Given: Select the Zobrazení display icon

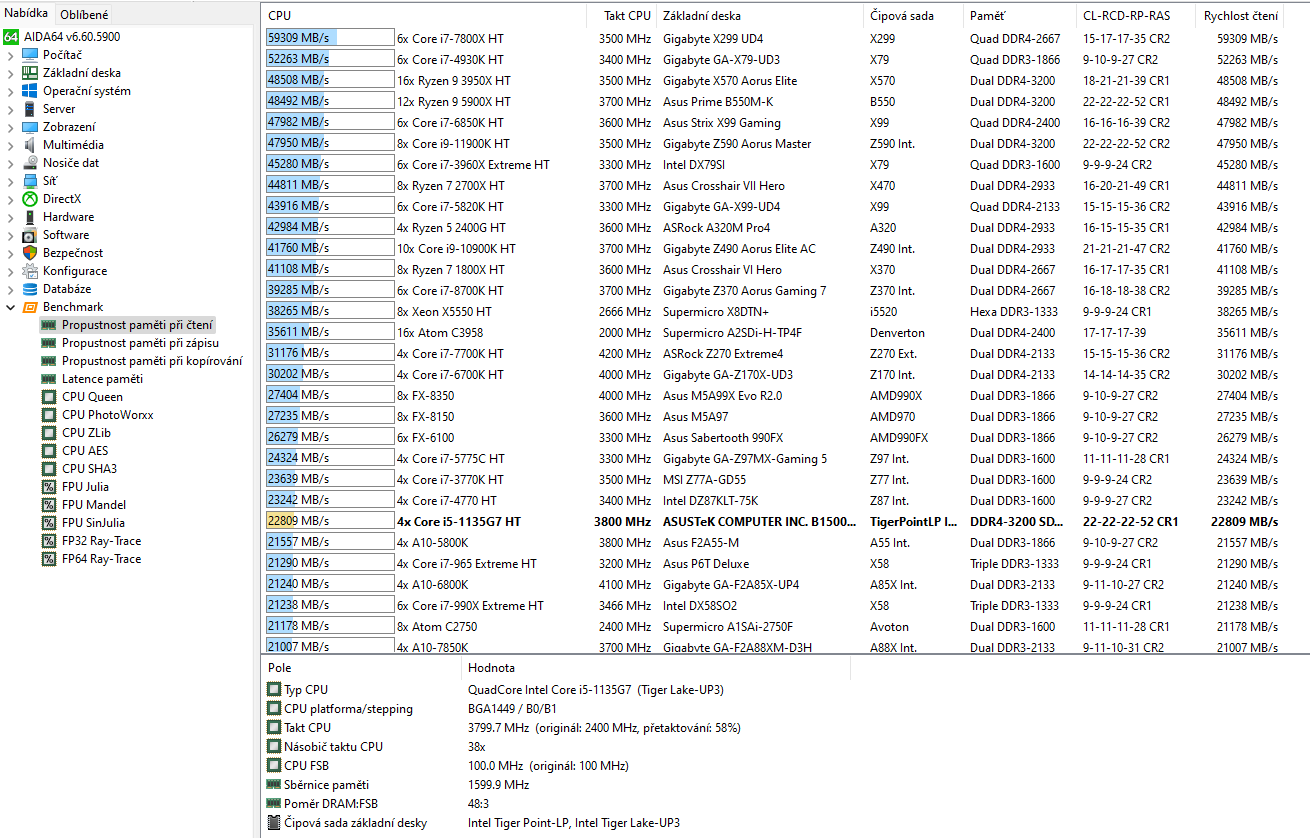Looking at the screenshot, I should point(30,126).
